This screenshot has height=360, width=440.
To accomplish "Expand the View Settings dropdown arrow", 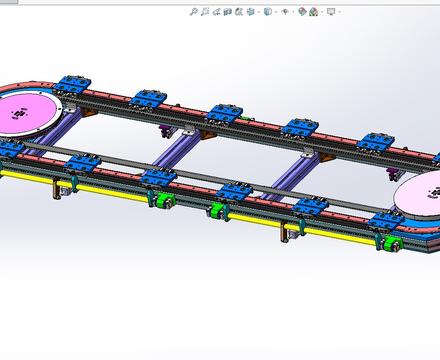I will click(x=339, y=12).
